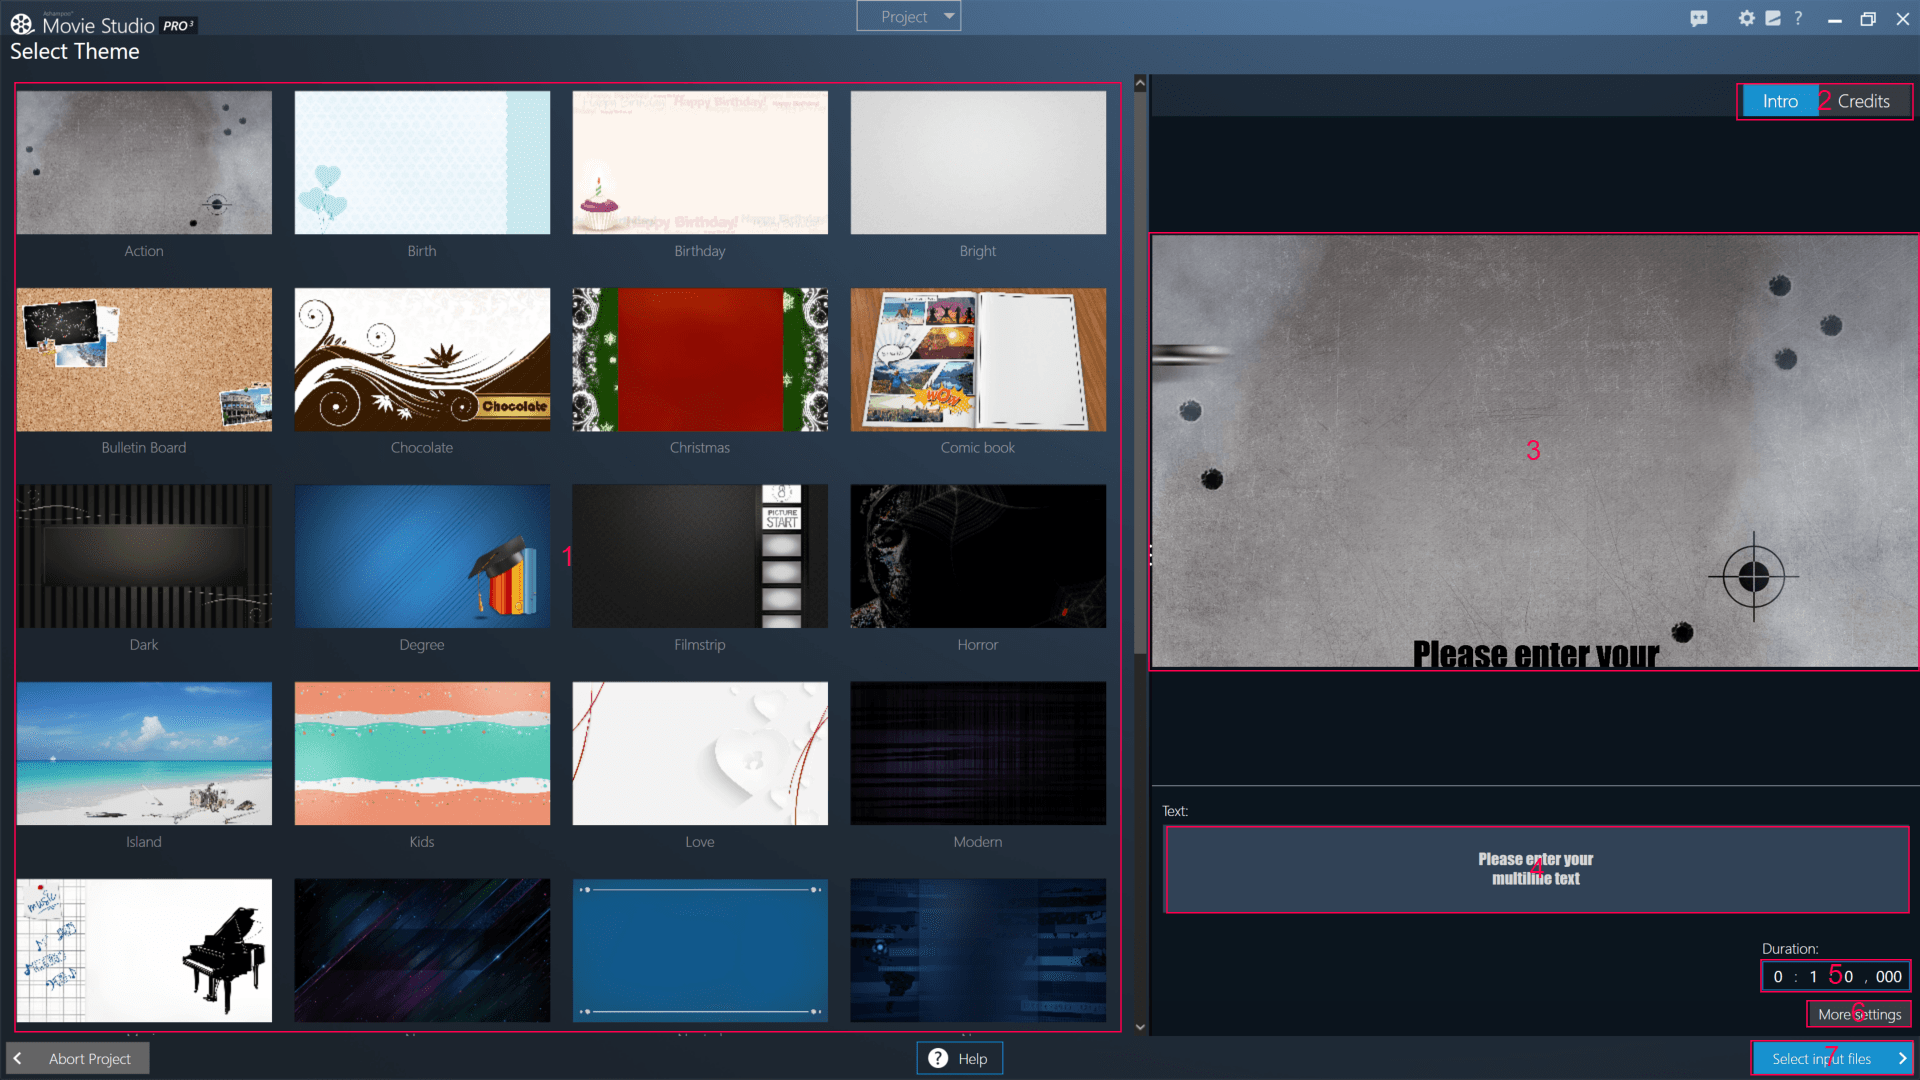The width and height of the screenshot is (1920, 1080).
Task: Click the More settings button
Action: 1859,1014
